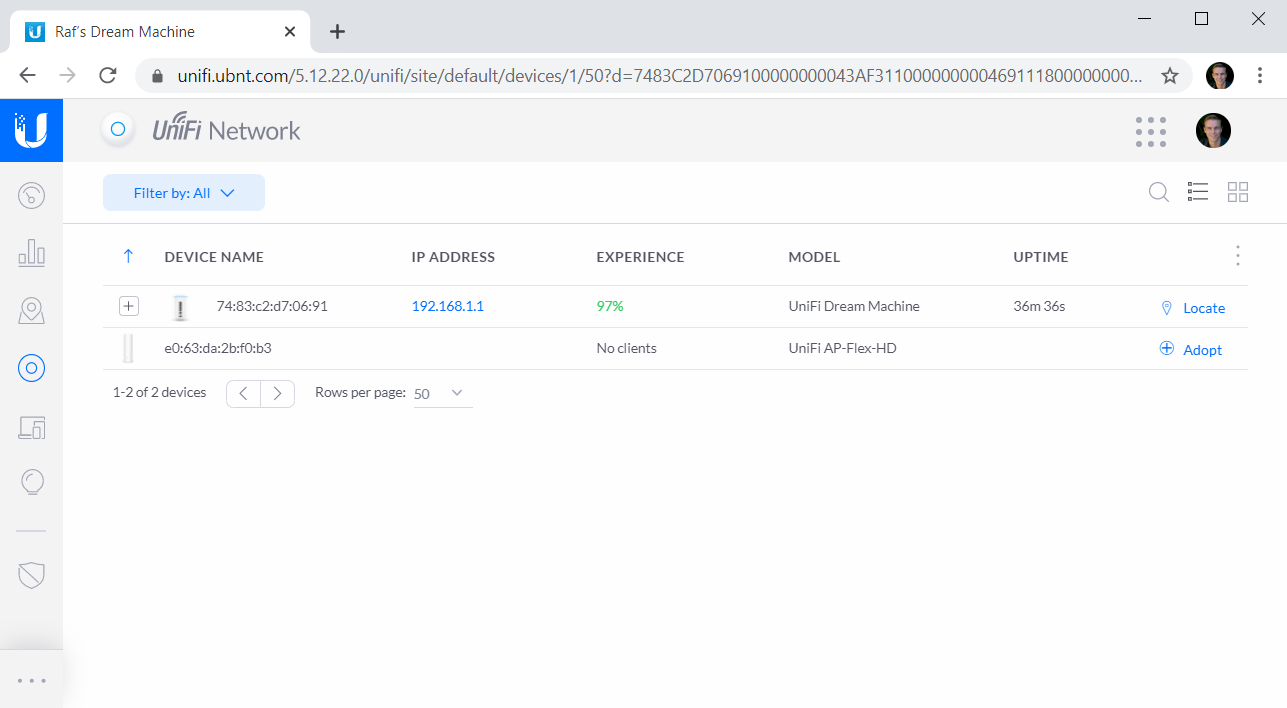Sort by Uptime column header
The width and height of the screenshot is (1287, 708).
1041,257
